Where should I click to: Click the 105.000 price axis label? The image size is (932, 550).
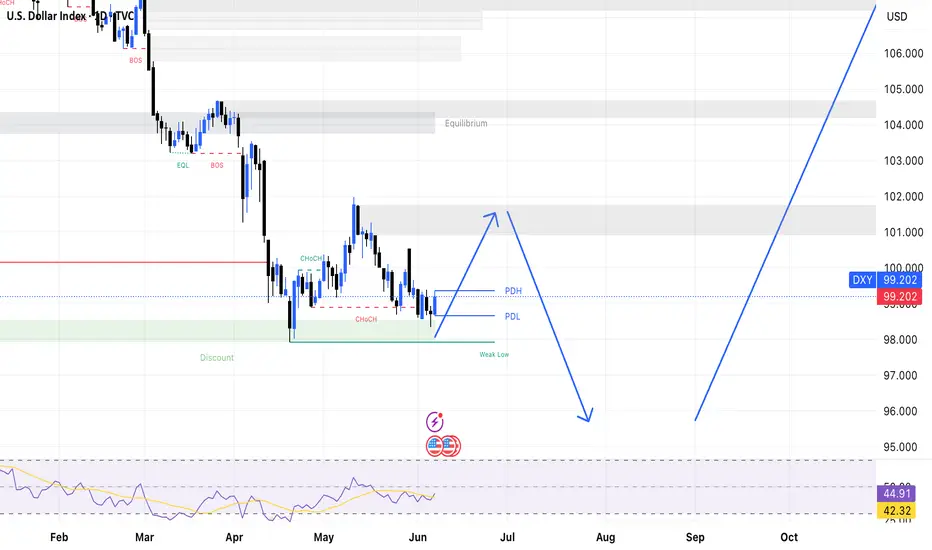pyautogui.click(x=903, y=89)
